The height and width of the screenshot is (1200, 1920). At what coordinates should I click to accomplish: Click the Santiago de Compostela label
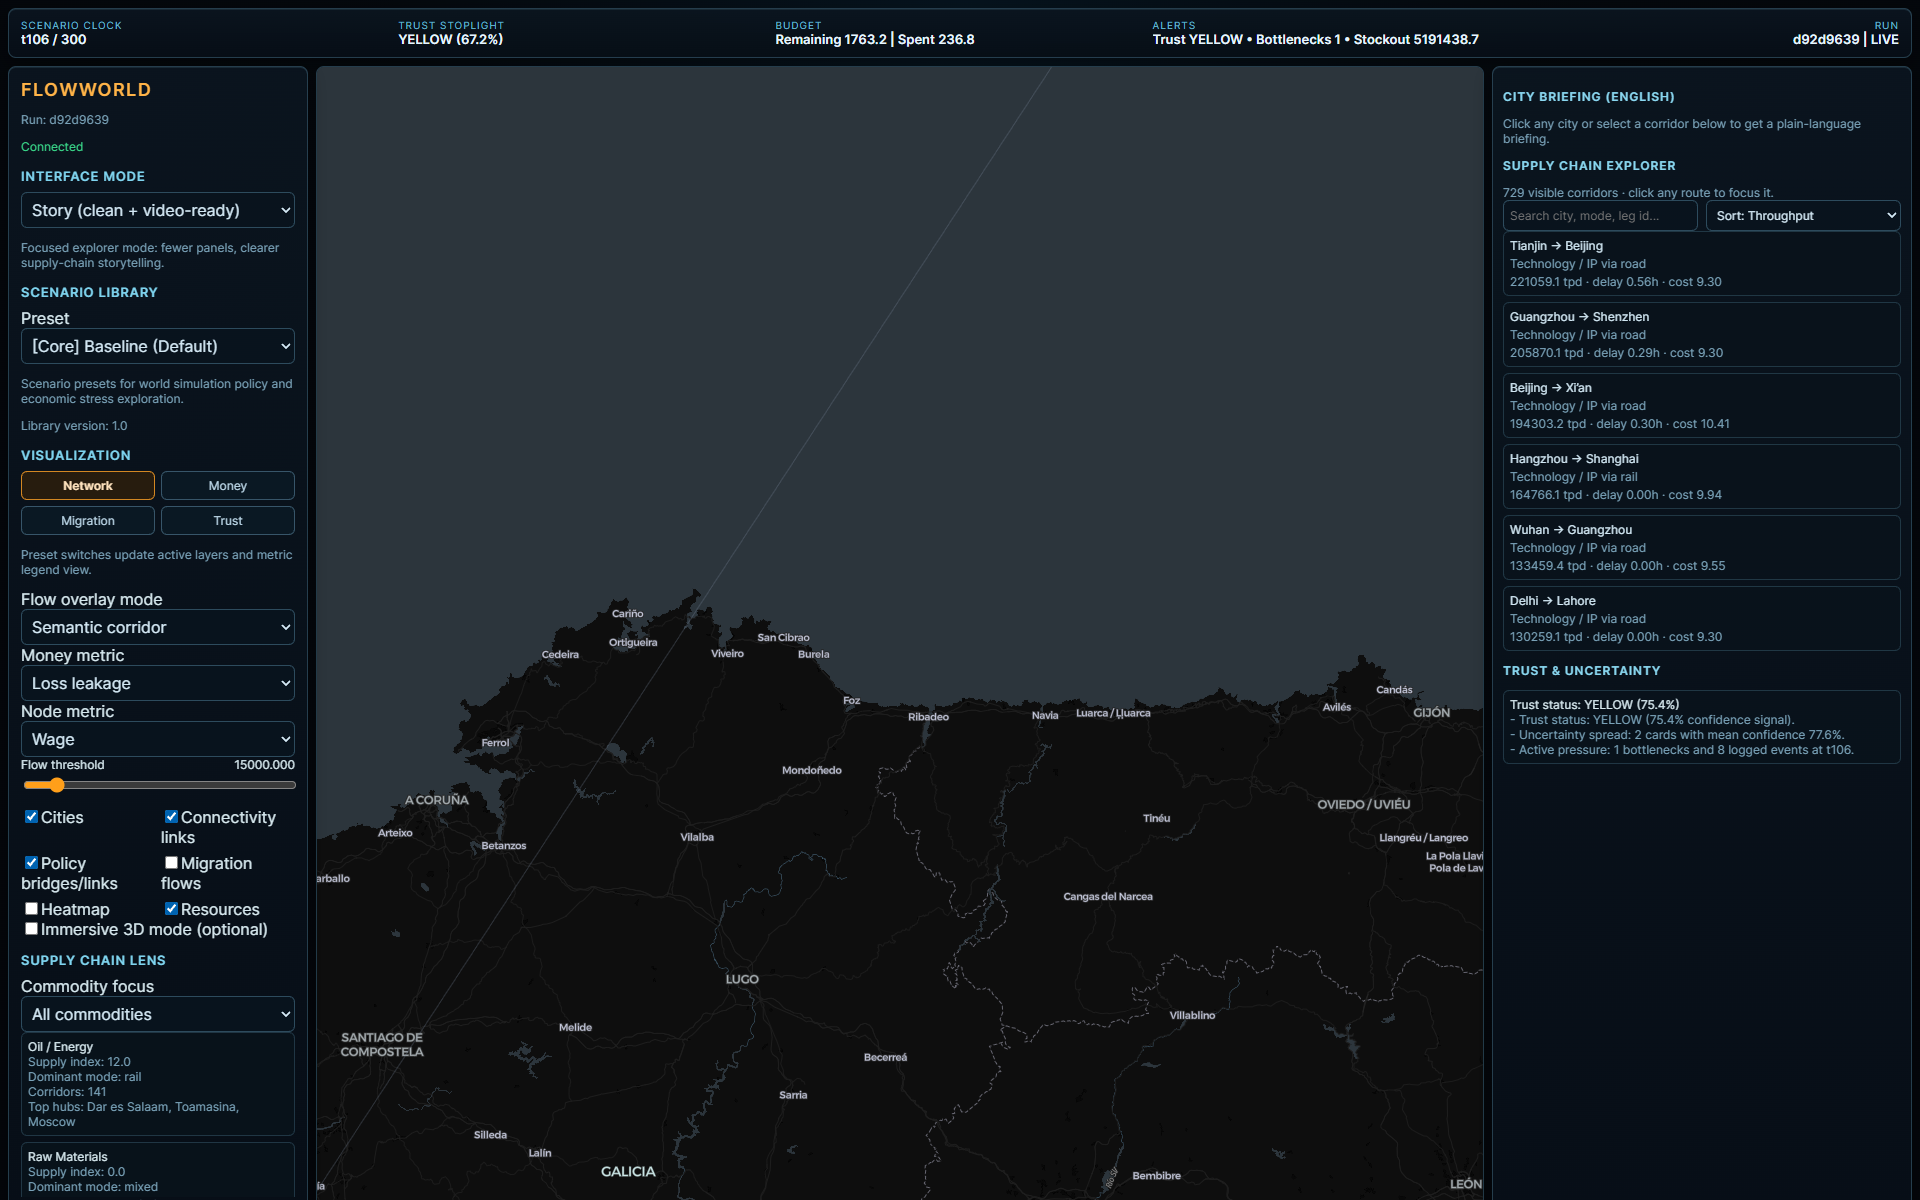coord(382,1045)
